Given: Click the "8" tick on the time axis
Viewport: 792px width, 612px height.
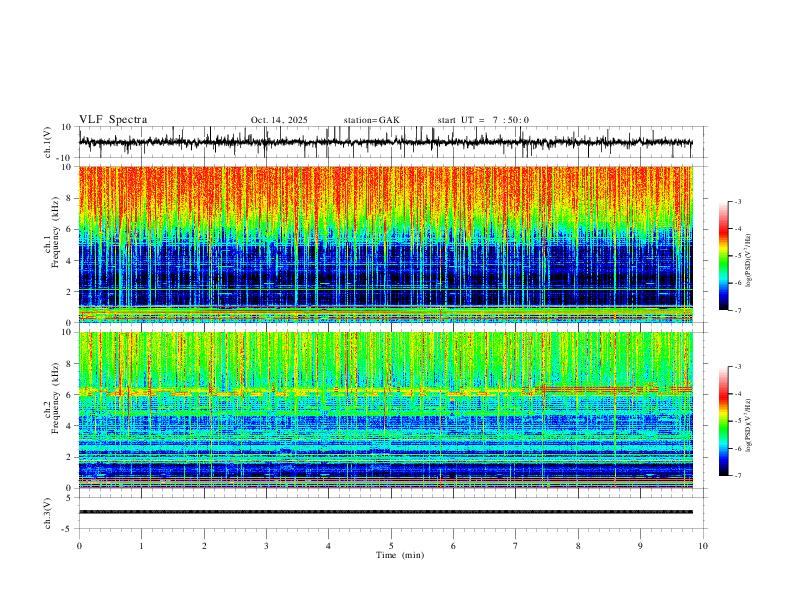Looking at the screenshot, I should point(578,546).
